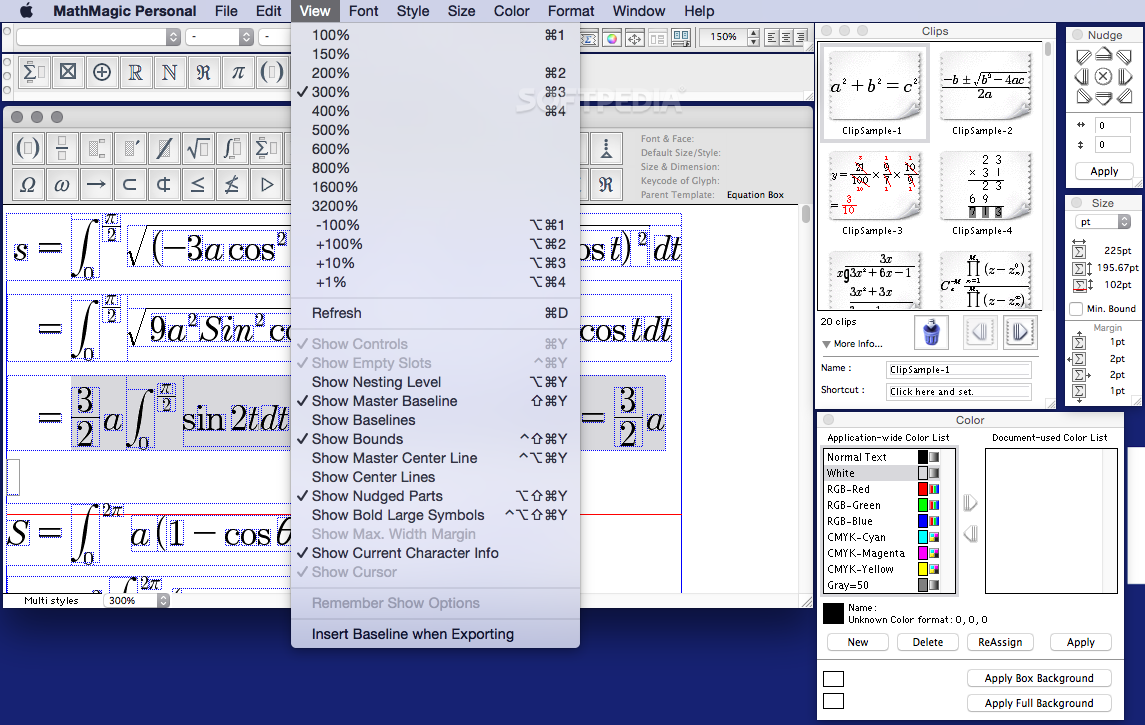Select the square root template tool
The height and width of the screenshot is (725, 1145).
[197, 148]
